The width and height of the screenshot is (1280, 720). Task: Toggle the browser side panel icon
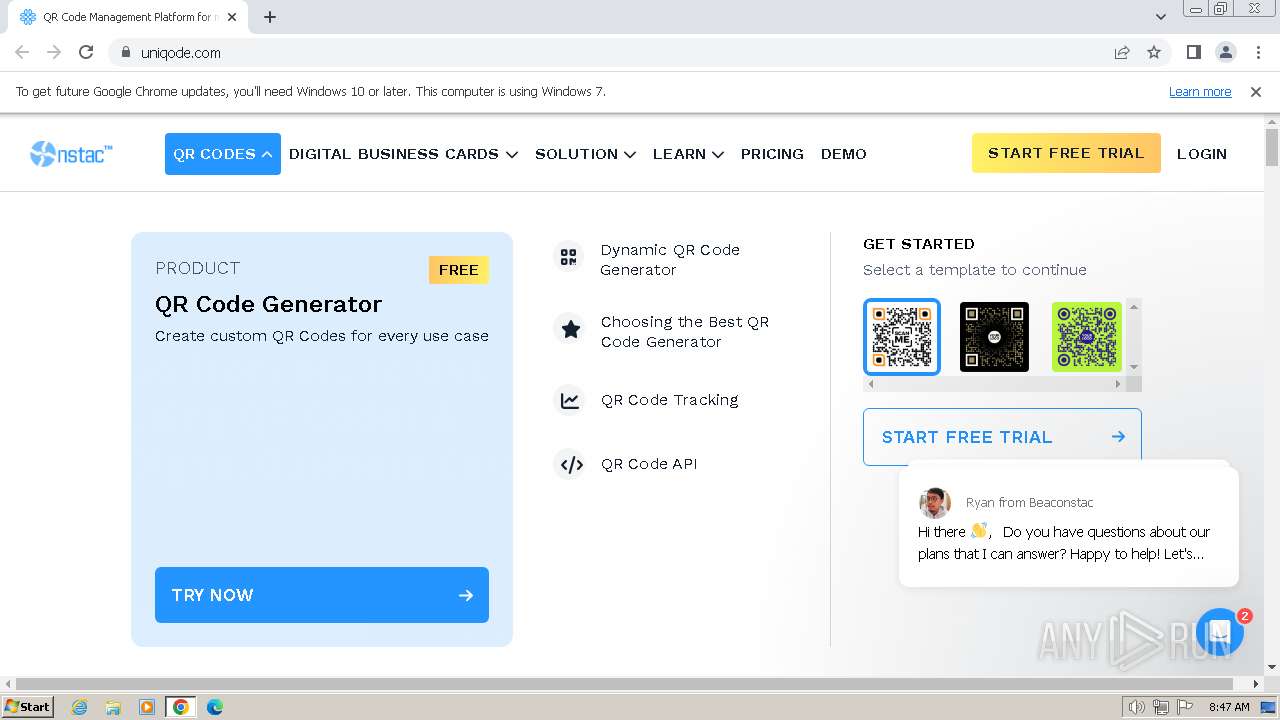tap(1193, 52)
